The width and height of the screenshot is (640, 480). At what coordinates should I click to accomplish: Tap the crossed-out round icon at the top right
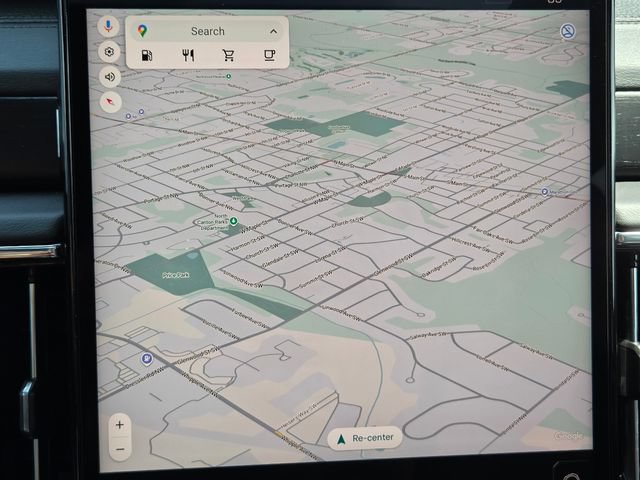[568, 31]
